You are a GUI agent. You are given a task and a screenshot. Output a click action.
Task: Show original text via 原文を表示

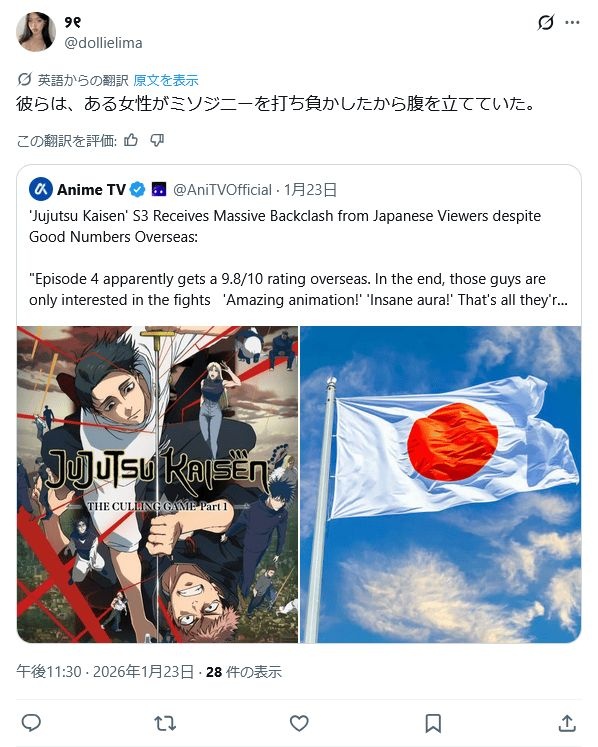tap(166, 80)
